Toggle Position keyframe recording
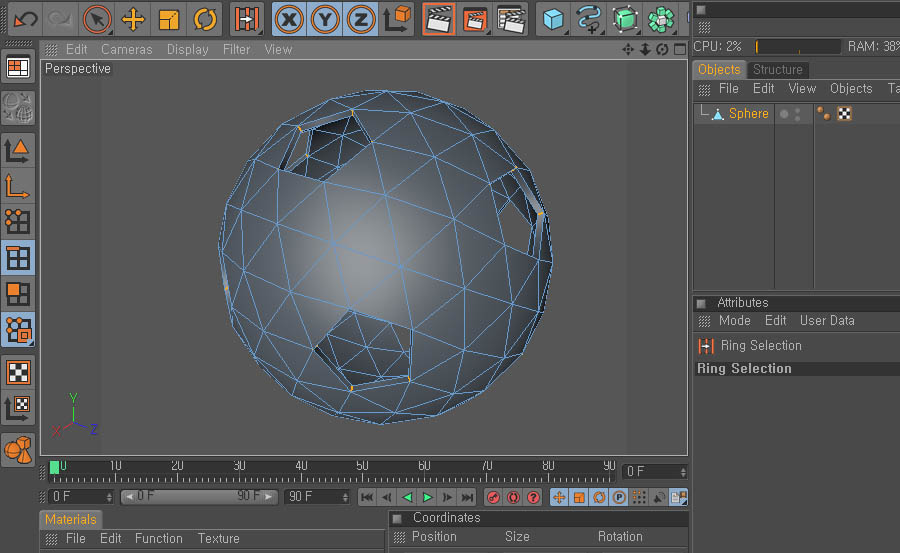 559,497
